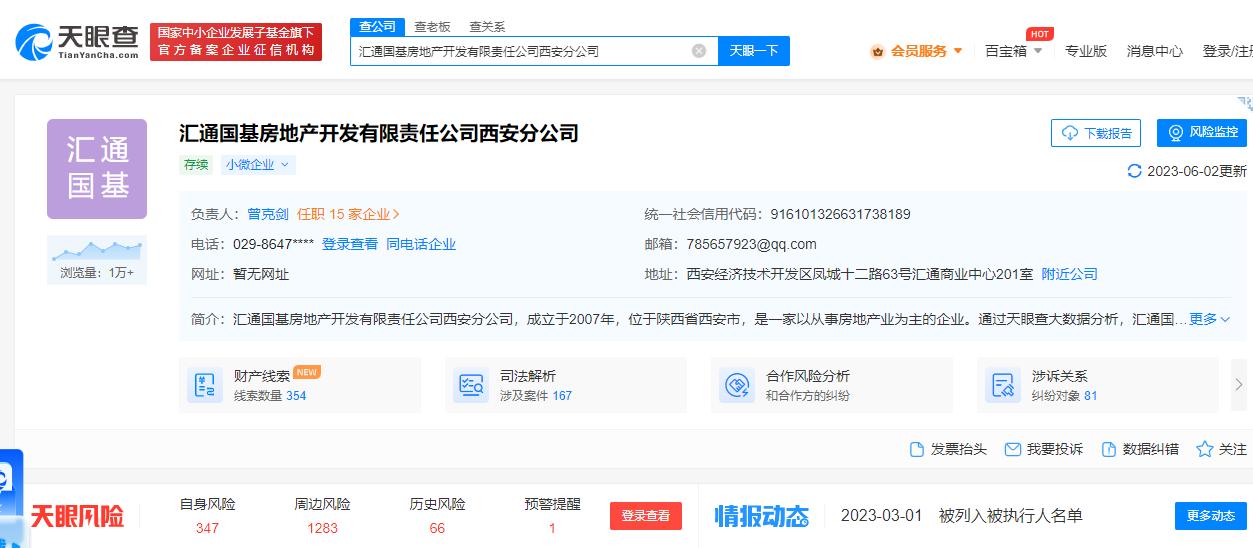
Task: Click the 下载报告 download icon
Action: pyautogui.click(x=1070, y=133)
